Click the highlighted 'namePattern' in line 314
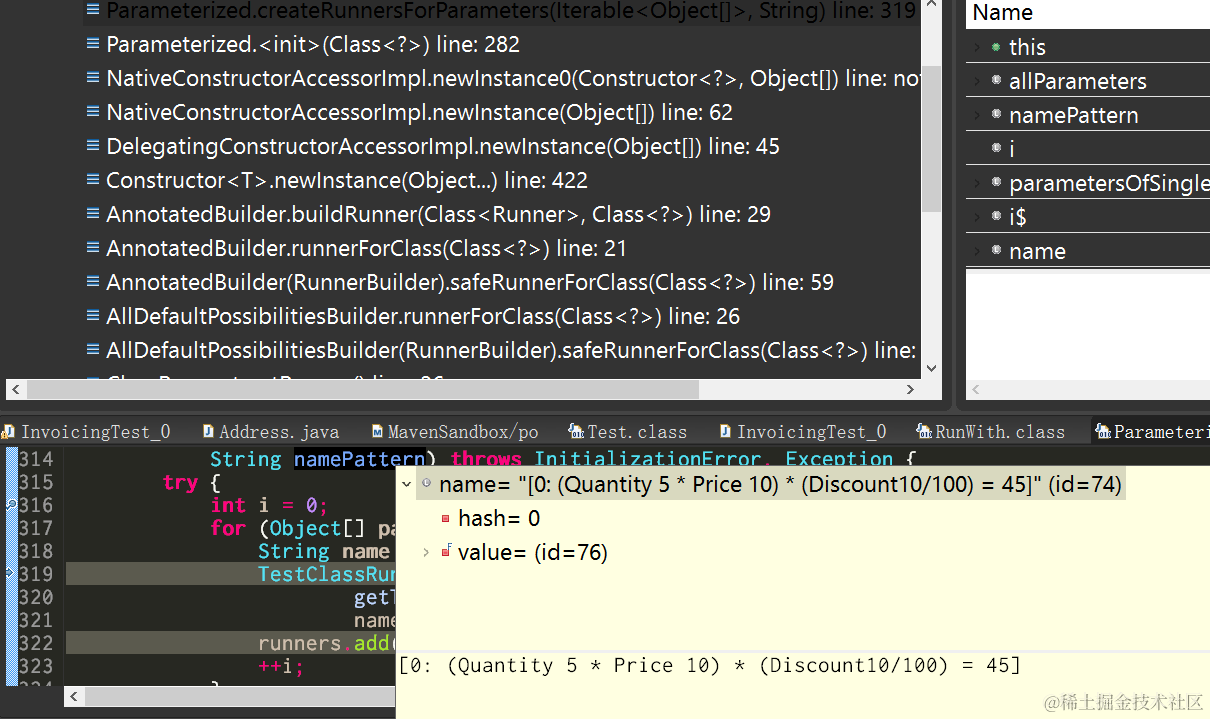The width and height of the screenshot is (1210, 719). pyautogui.click(x=359, y=459)
